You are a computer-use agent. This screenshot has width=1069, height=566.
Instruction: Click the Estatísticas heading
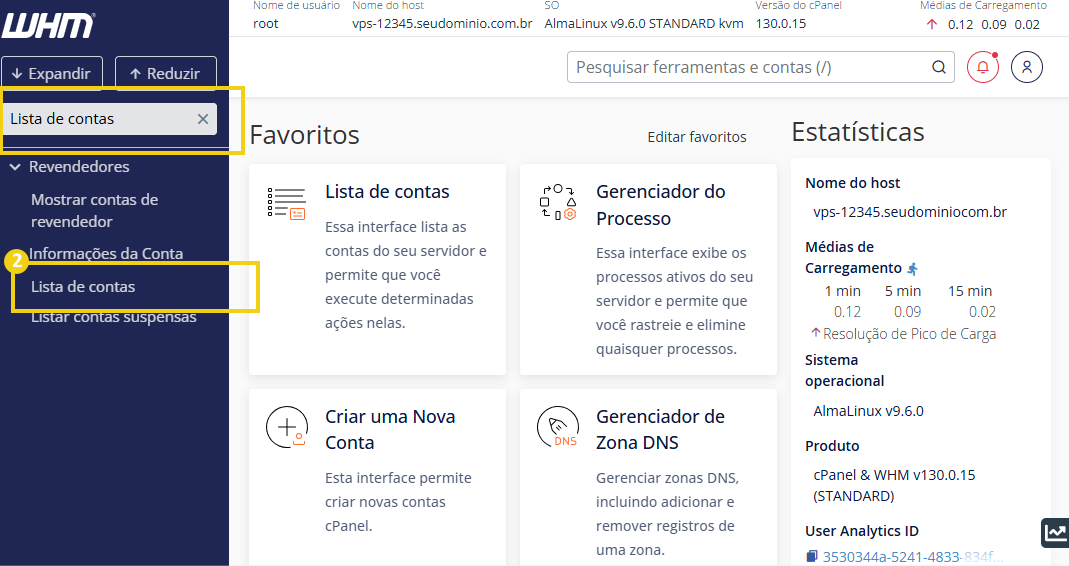click(858, 132)
